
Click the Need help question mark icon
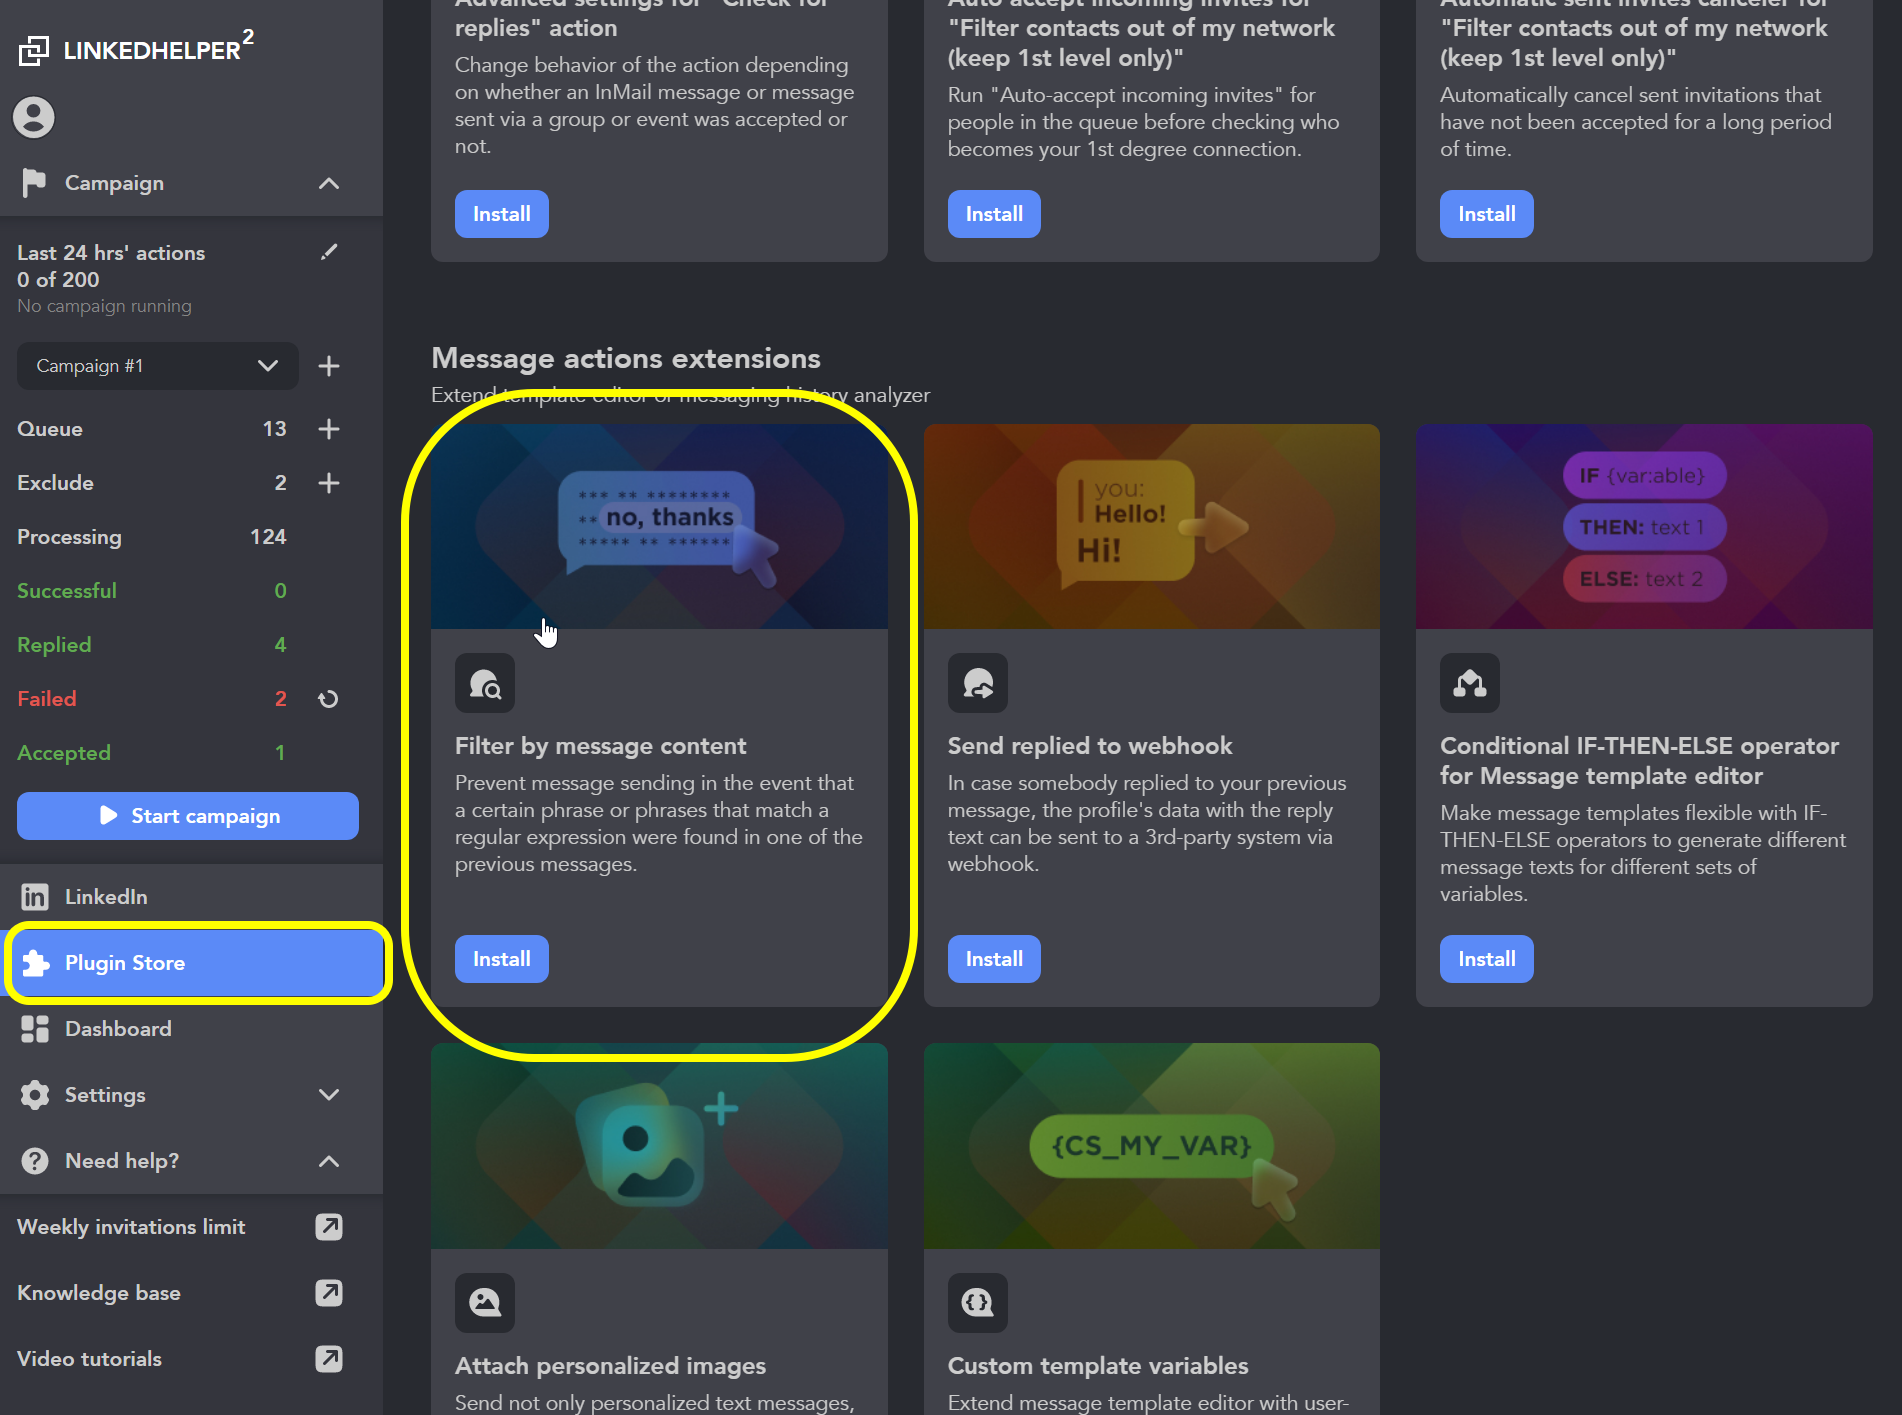click(35, 1161)
